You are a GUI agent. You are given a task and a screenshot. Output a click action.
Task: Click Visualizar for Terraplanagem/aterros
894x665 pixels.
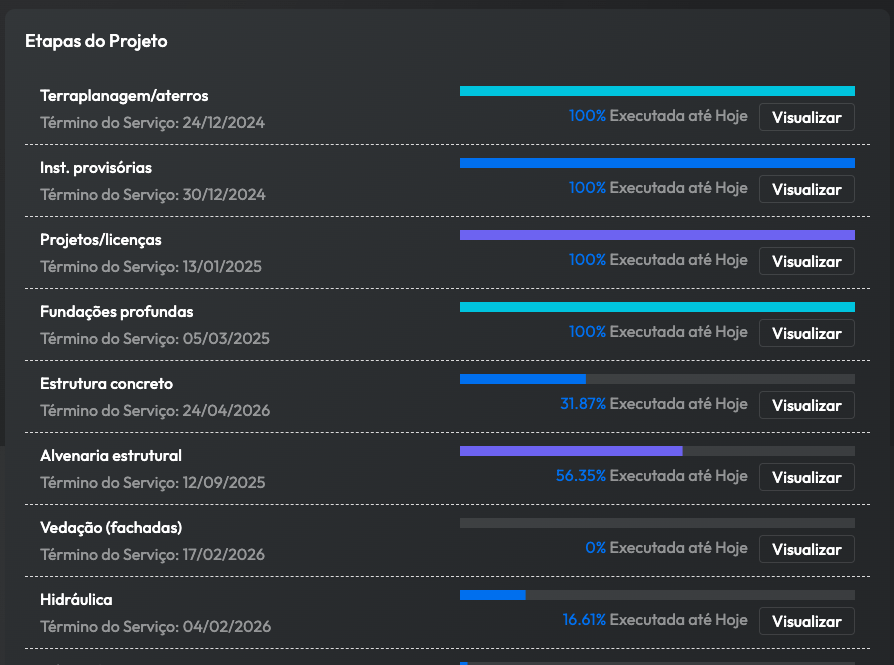806,117
